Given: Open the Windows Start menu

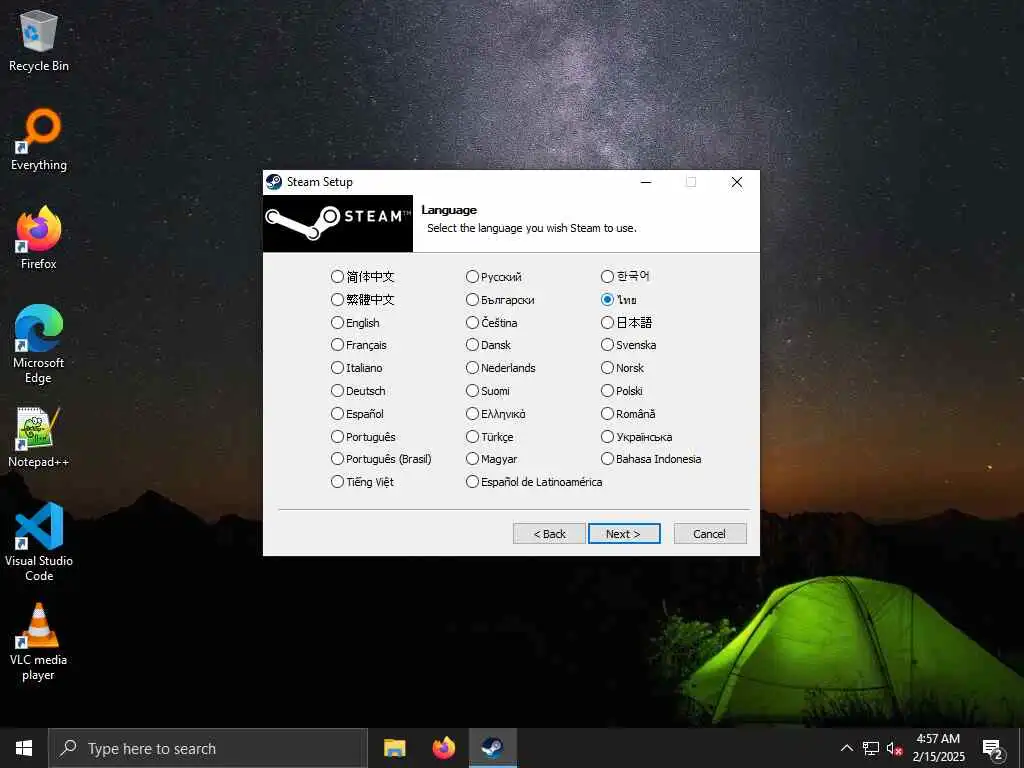Looking at the screenshot, I should click(x=24, y=748).
